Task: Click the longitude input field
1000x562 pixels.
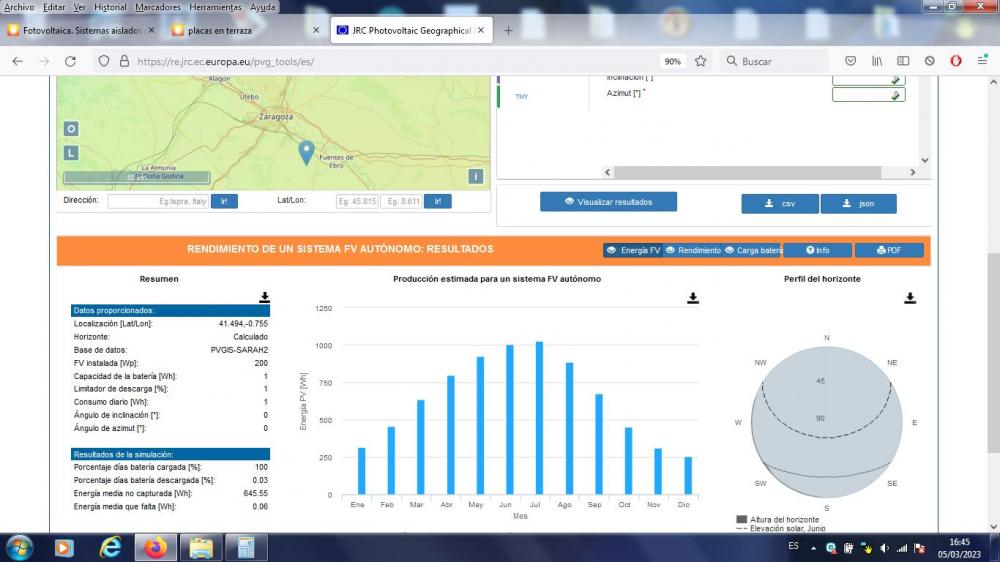Action: tap(402, 202)
